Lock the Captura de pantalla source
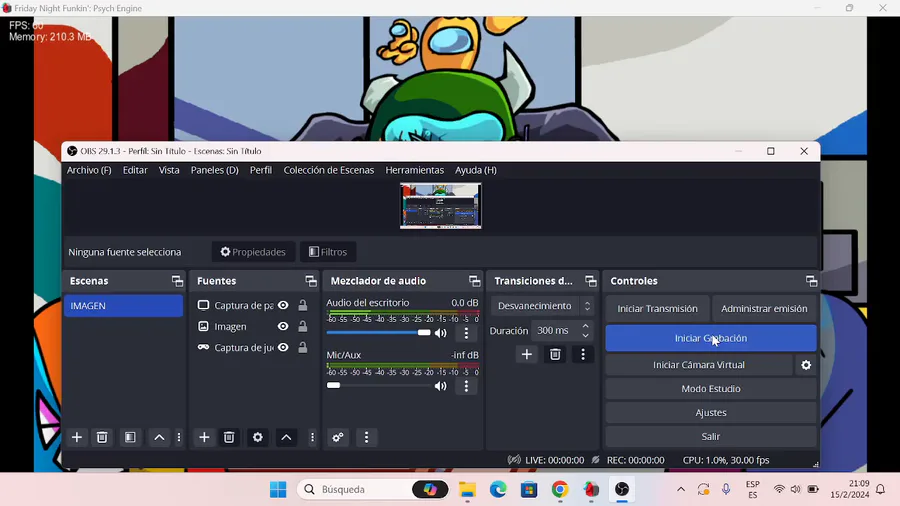Screen dimensions: 900x506 (x=302, y=305)
